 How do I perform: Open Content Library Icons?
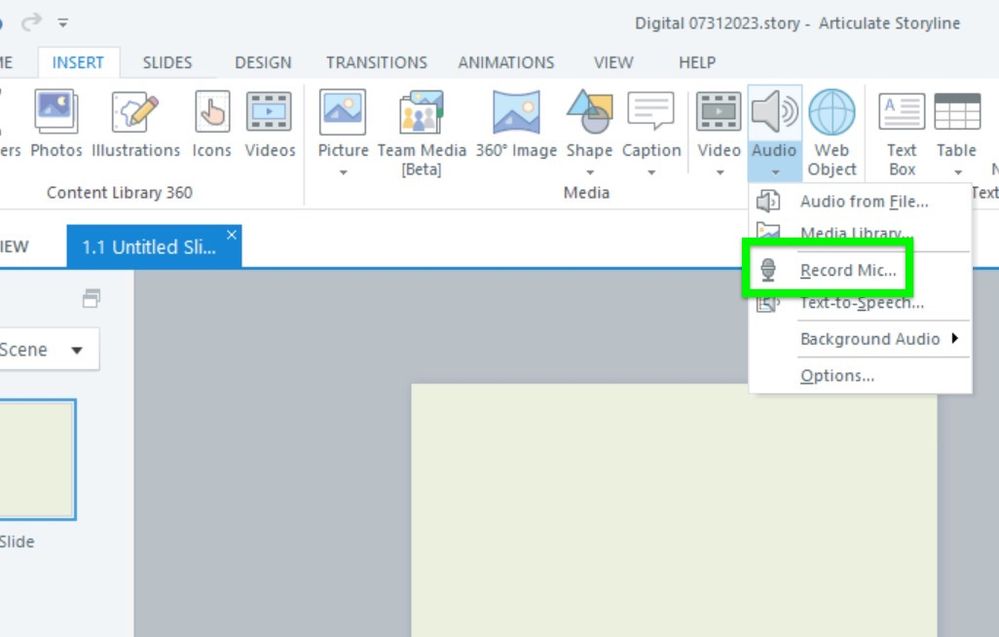(x=212, y=124)
